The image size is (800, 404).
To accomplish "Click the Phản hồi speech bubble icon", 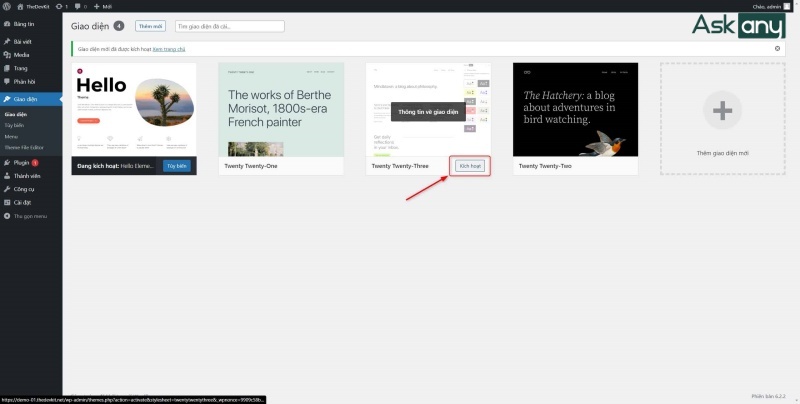I will 7,81.
